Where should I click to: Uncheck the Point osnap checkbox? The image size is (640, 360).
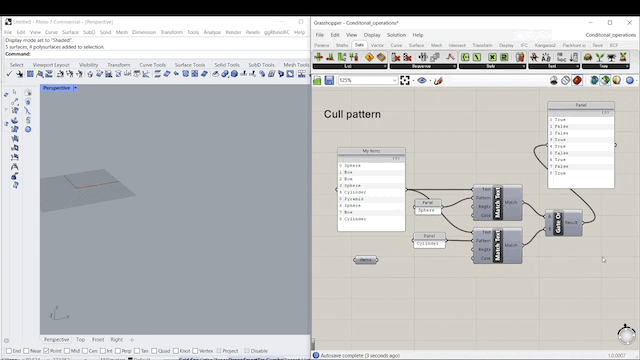click(x=46, y=351)
